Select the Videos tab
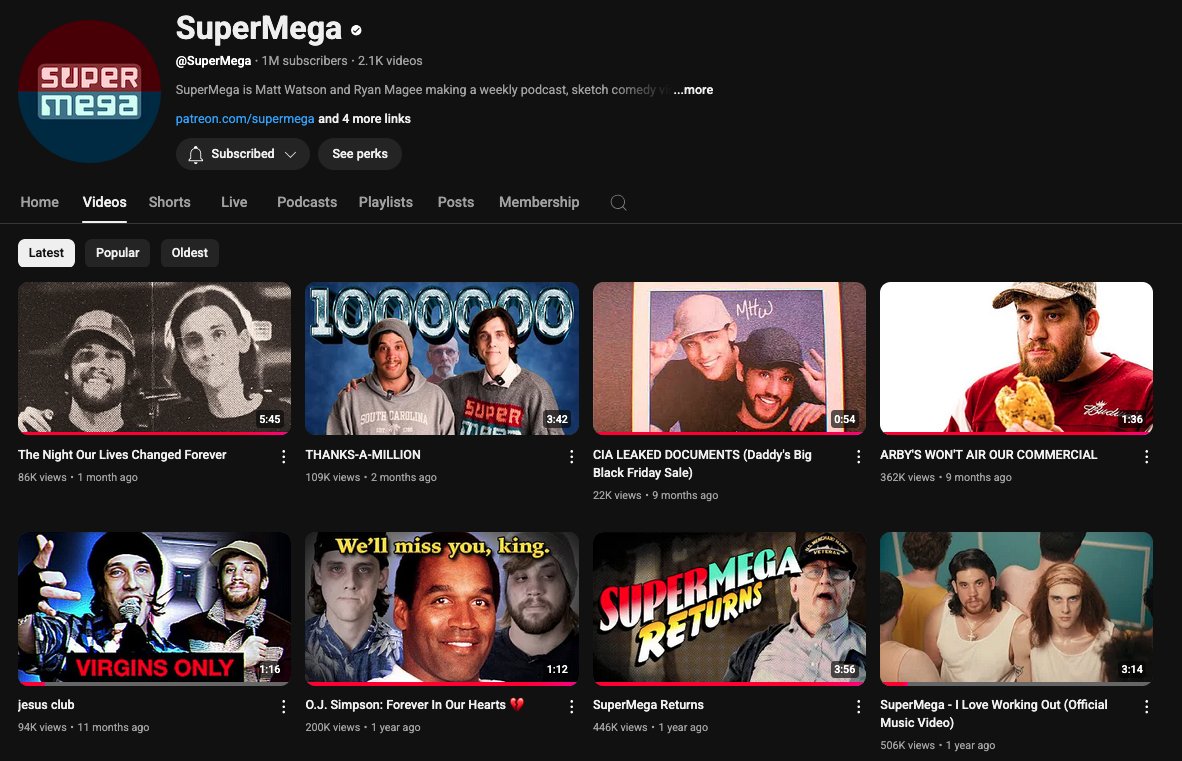 pyautogui.click(x=104, y=202)
